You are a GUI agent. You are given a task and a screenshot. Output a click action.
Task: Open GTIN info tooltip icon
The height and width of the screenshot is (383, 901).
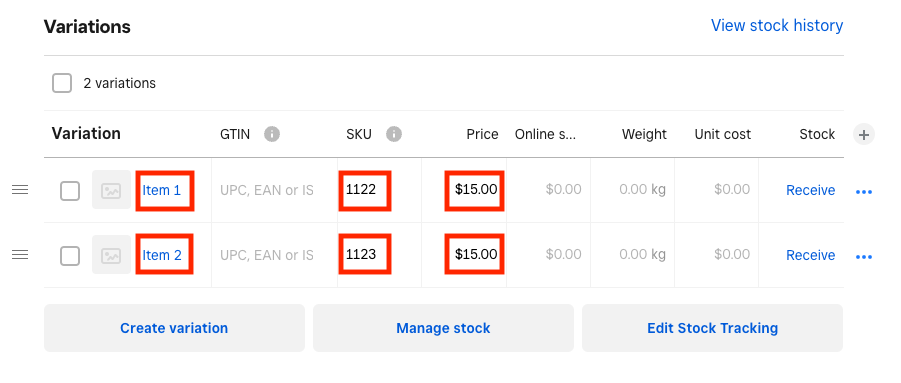272,134
